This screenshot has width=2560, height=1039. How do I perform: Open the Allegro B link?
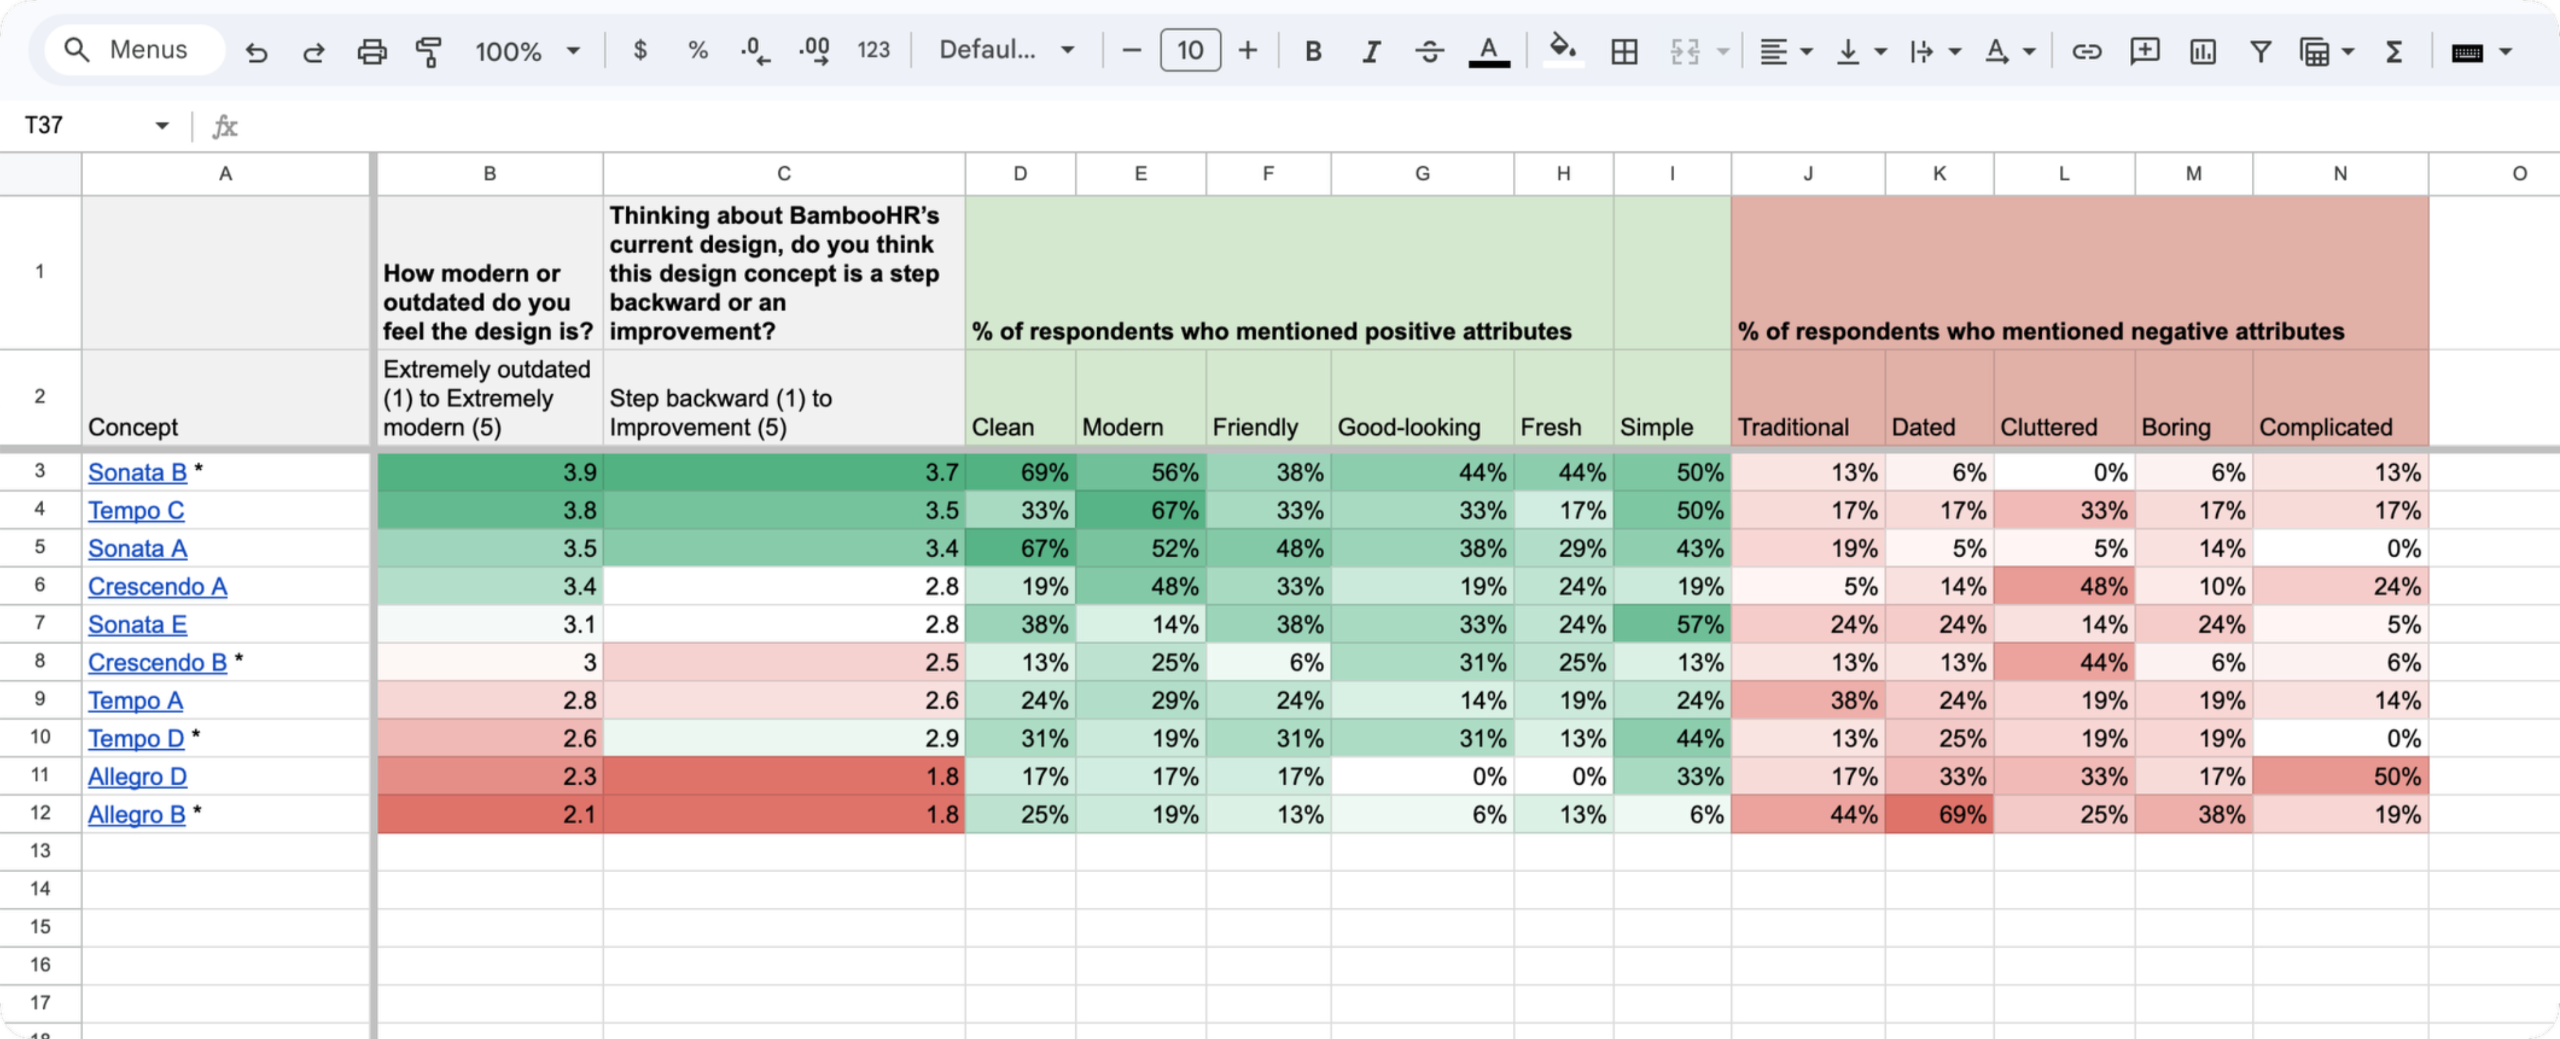[137, 814]
